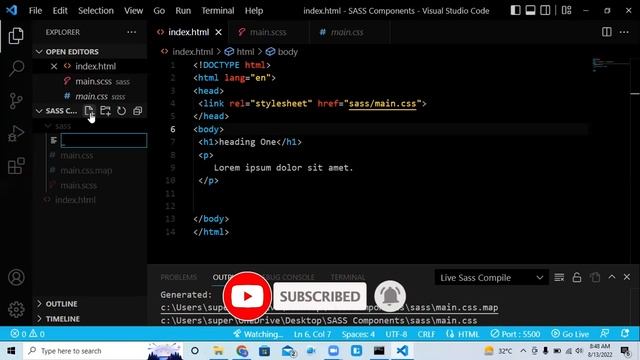Viewport: 640px width, 360px height.
Task: Open the Explorer view in activity bar
Action: tap(16, 36)
